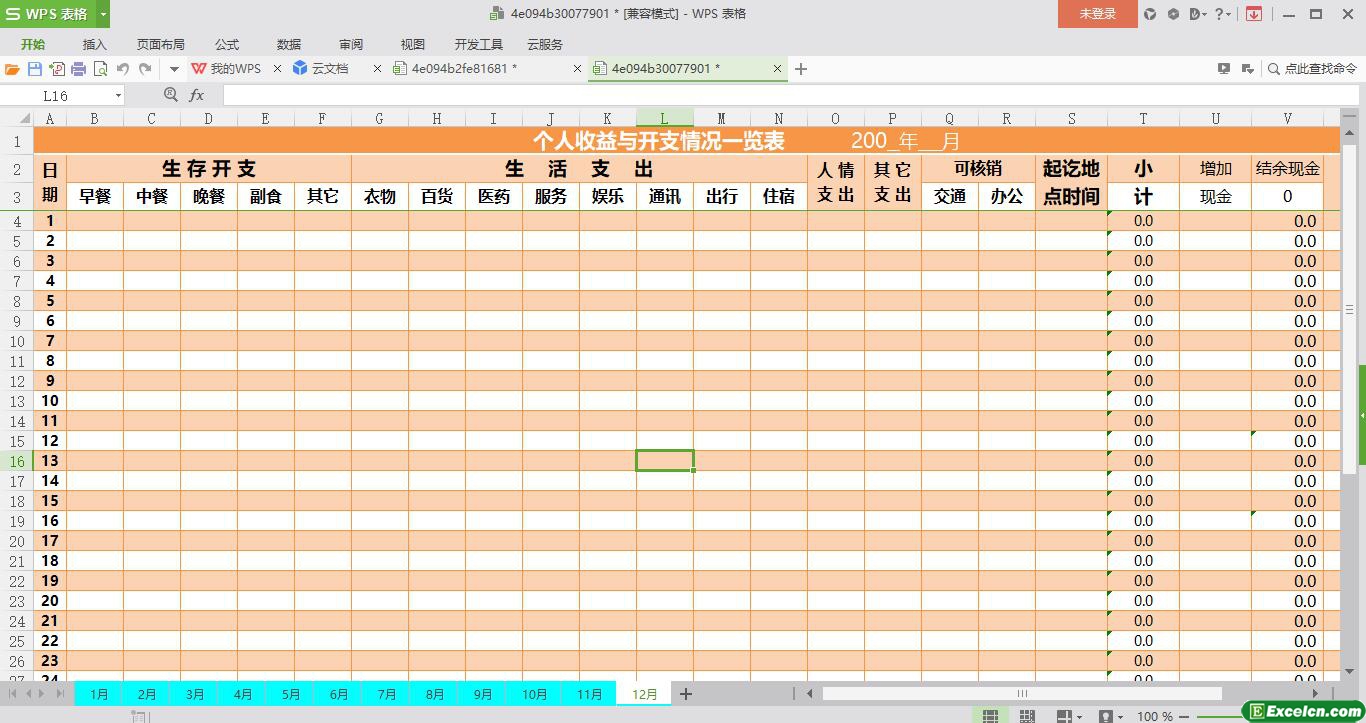The image size is (1366, 723).
Task: Expand the WPS 表格 application menu arrow
Action: pyautogui.click(x=103, y=14)
